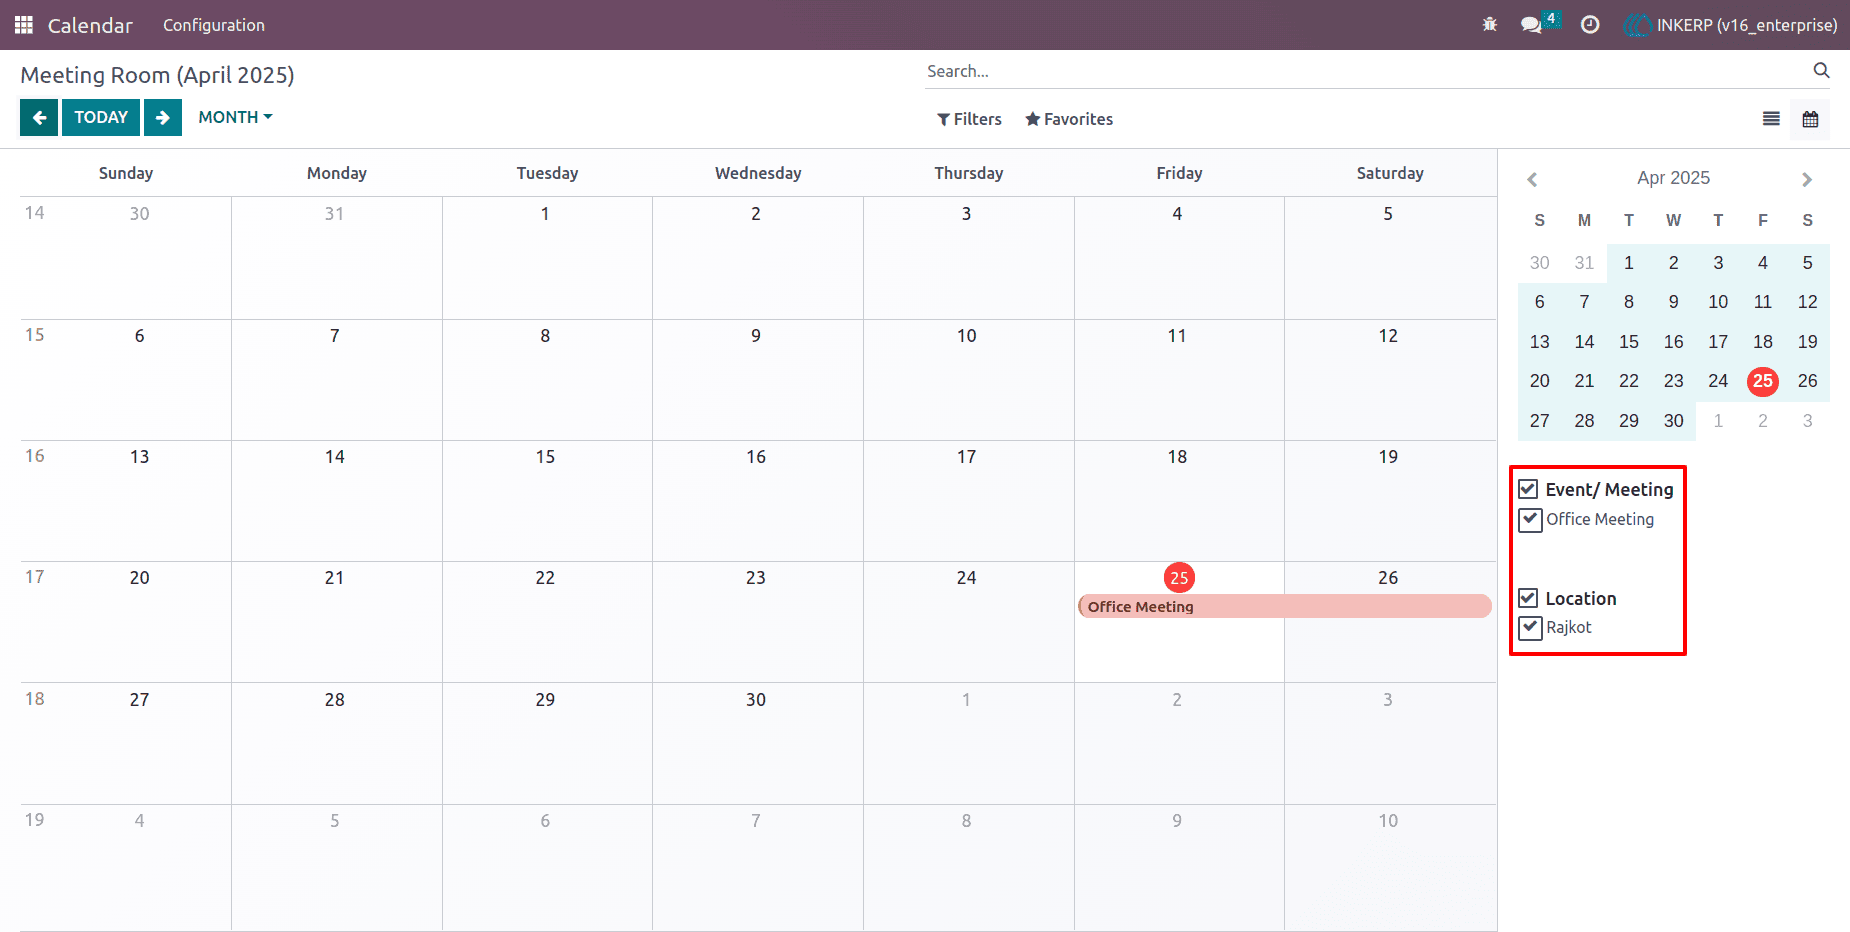Image resolution: width=1850 pixels, height=932 pixels.
Task: Click week number 16 label
Action: (35, 456)
